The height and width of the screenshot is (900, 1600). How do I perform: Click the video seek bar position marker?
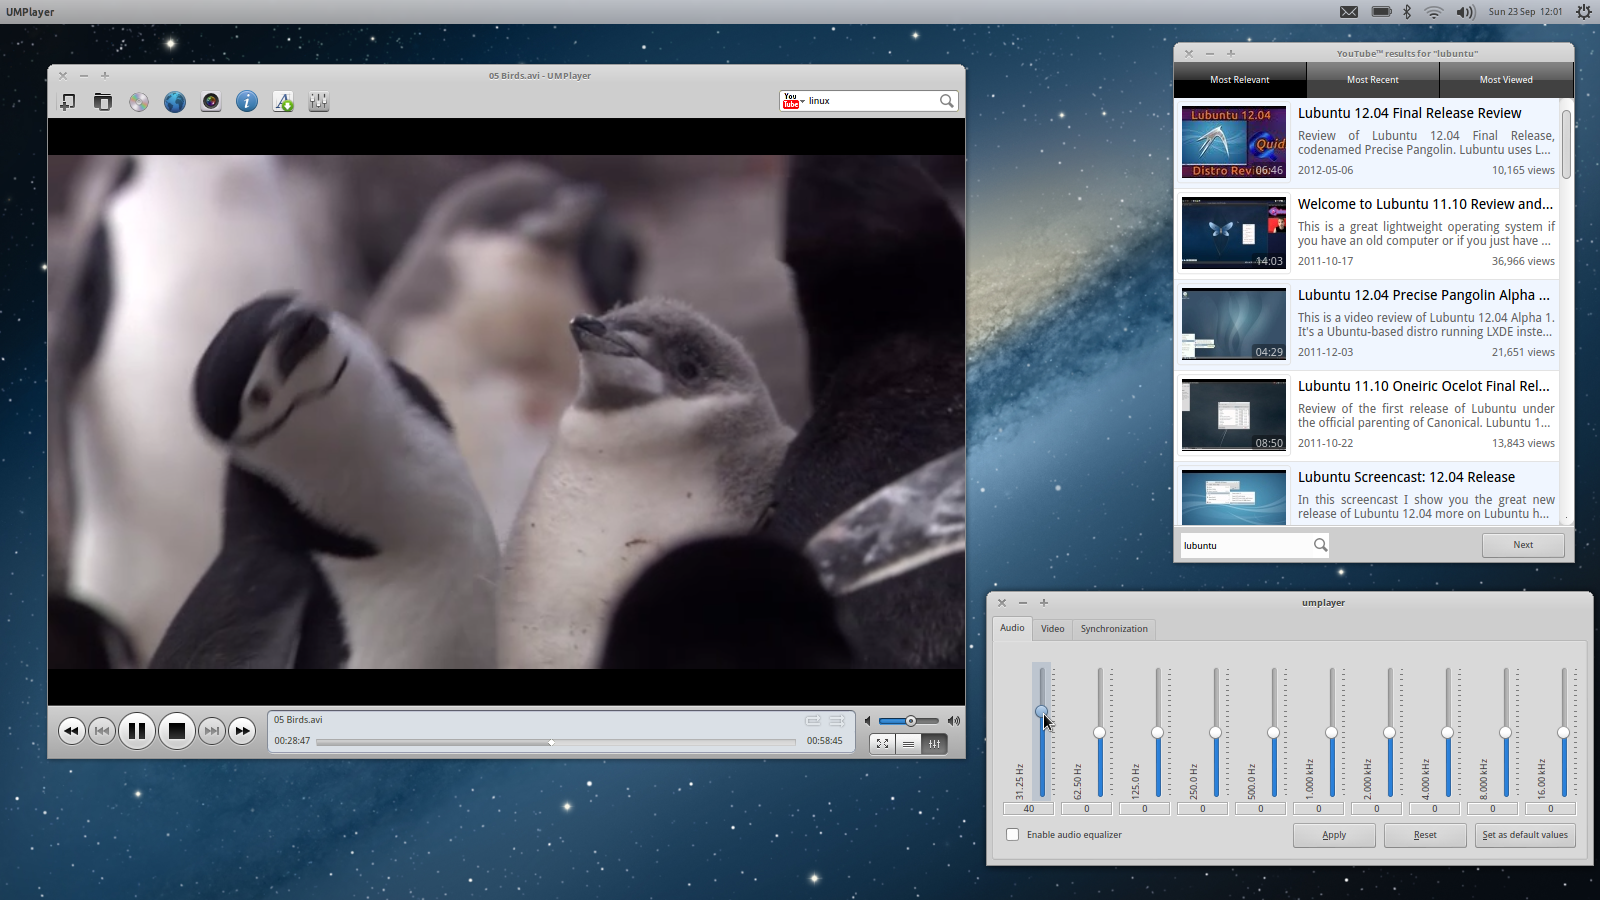pos(551,742)
